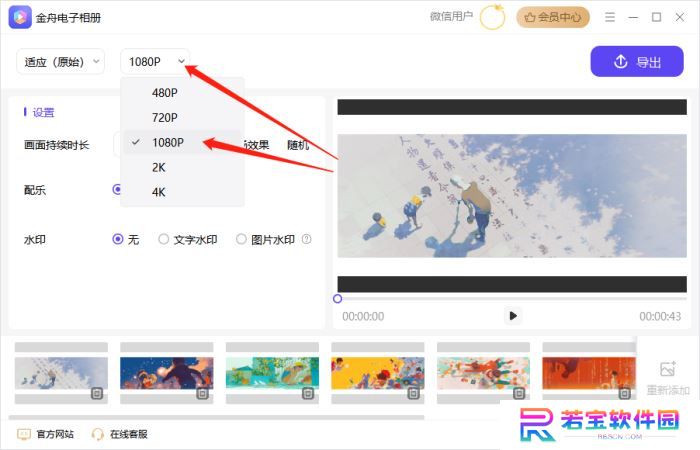The height and width of the screenshot is (450, 700).
Task: Click the 导出 export button
Action: (637, 62)
